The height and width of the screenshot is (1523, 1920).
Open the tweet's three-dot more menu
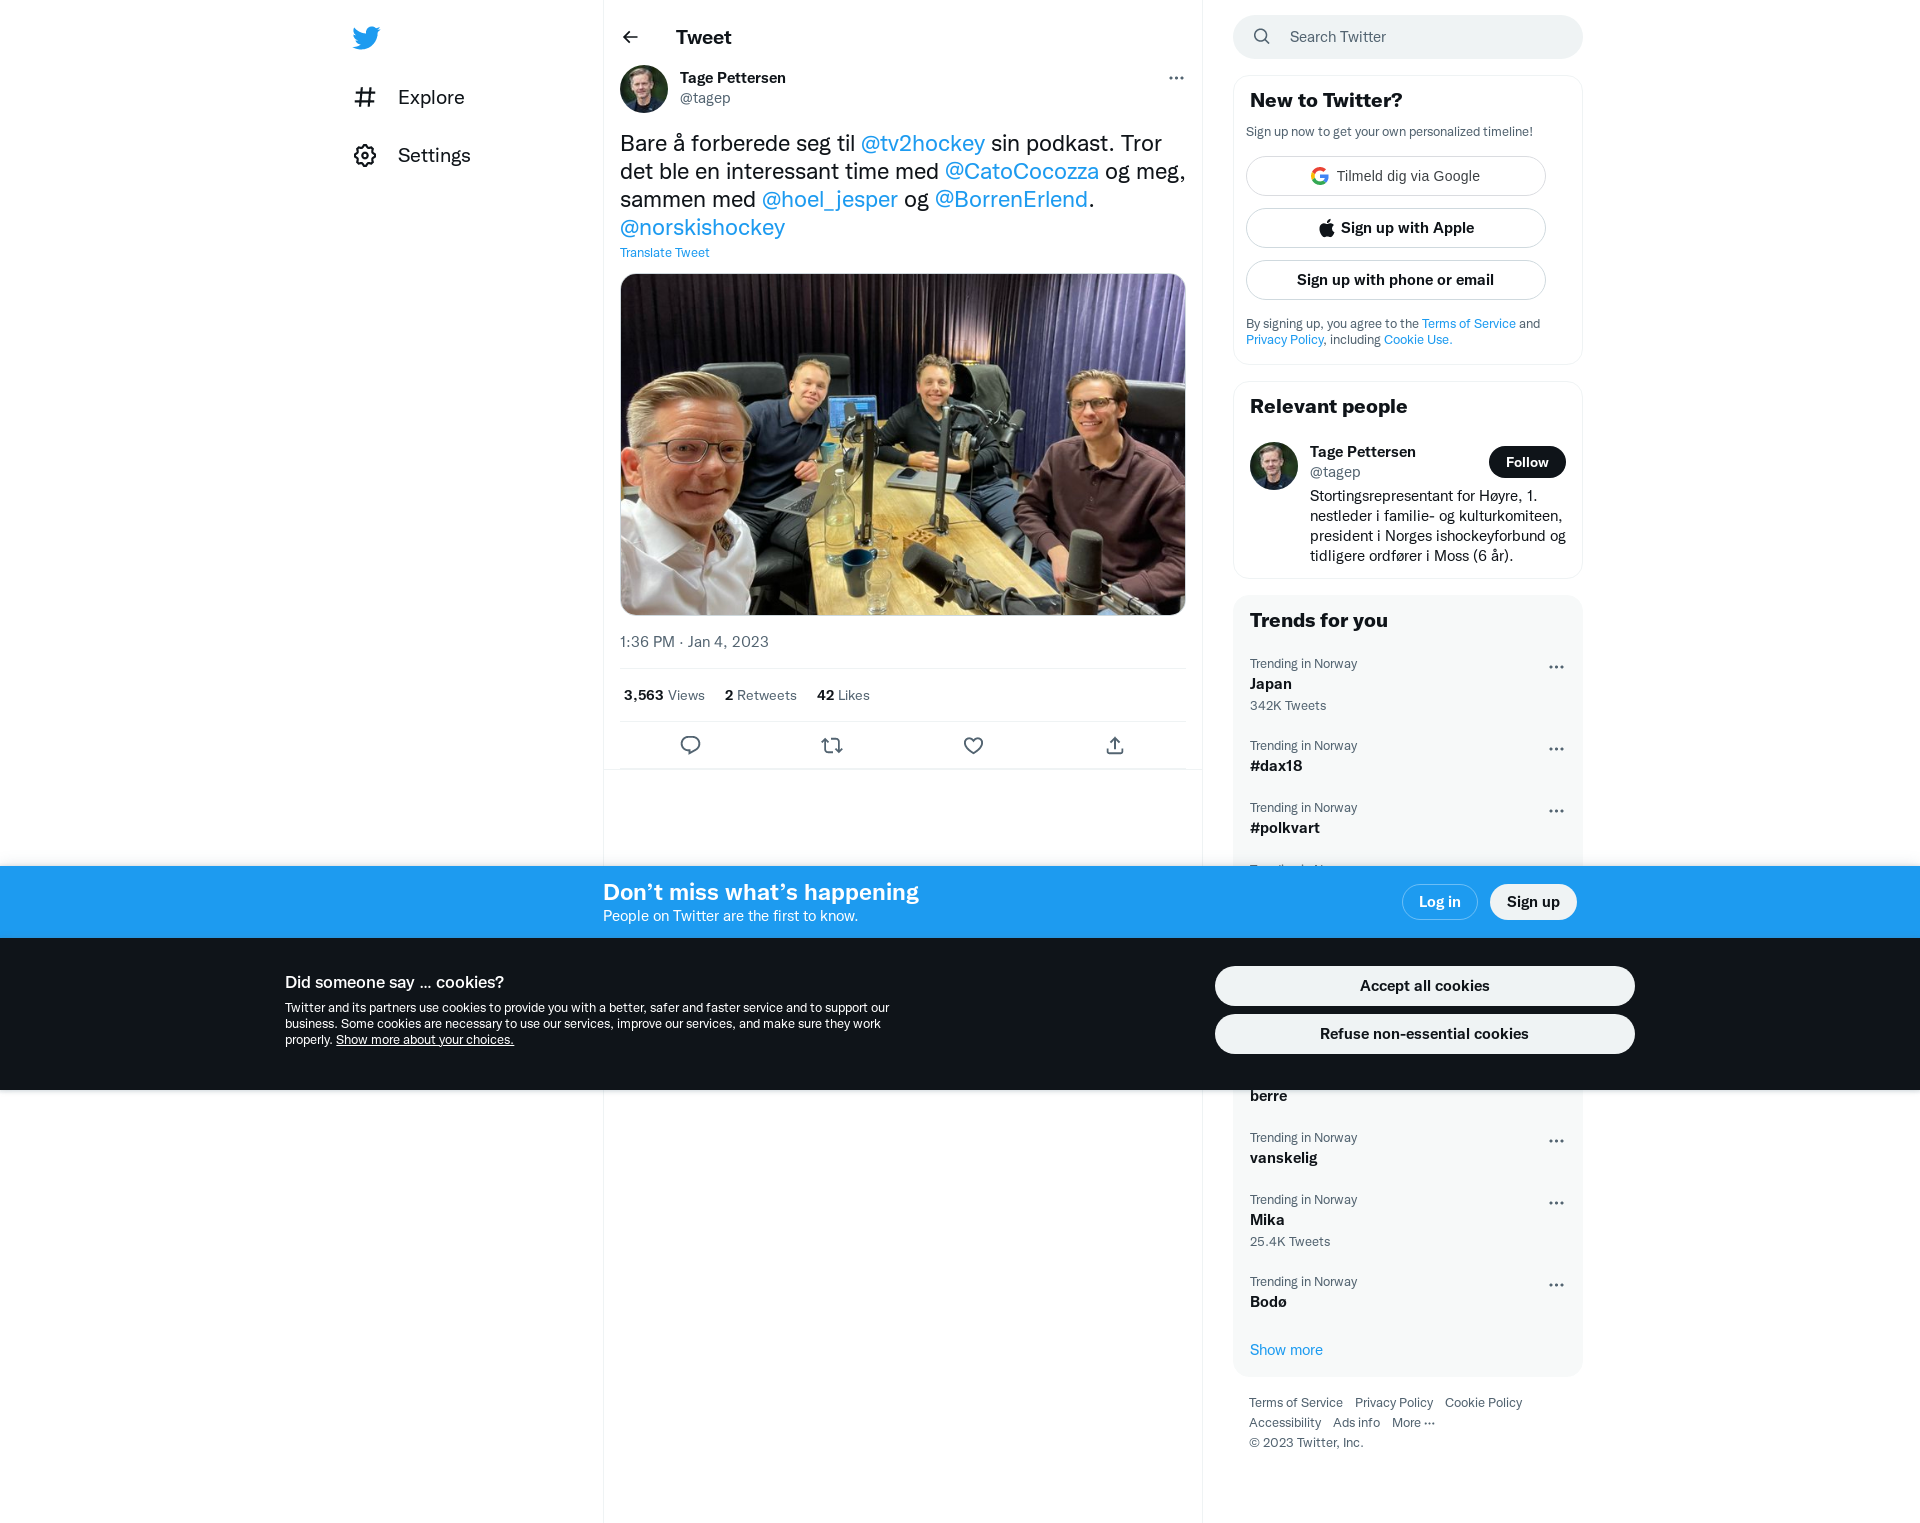(x=1176, y=78)
